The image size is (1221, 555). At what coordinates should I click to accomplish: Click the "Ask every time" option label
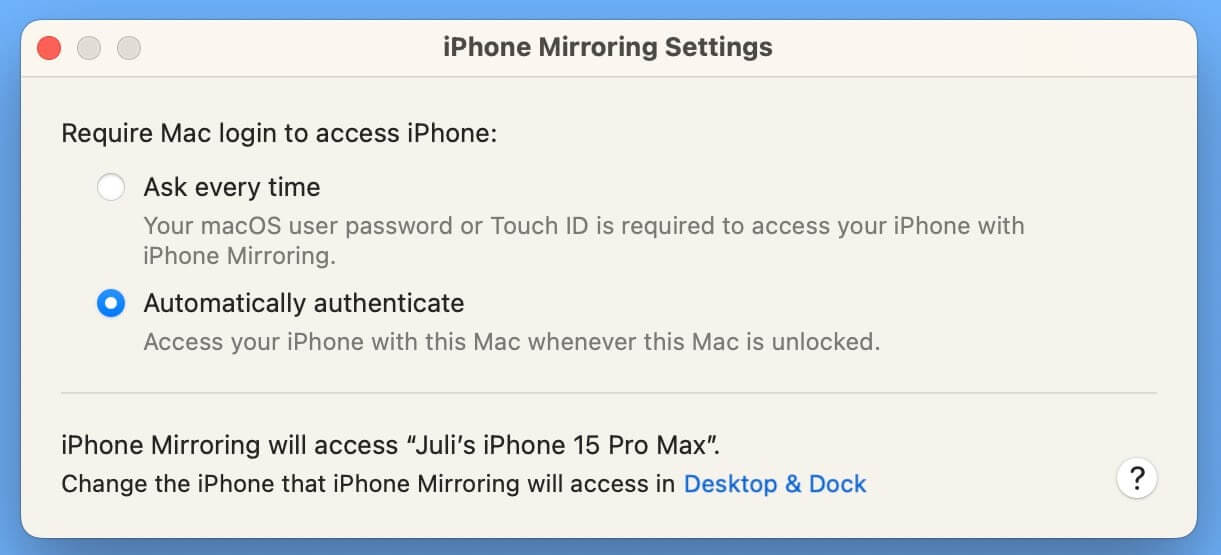tap(231, 187)
